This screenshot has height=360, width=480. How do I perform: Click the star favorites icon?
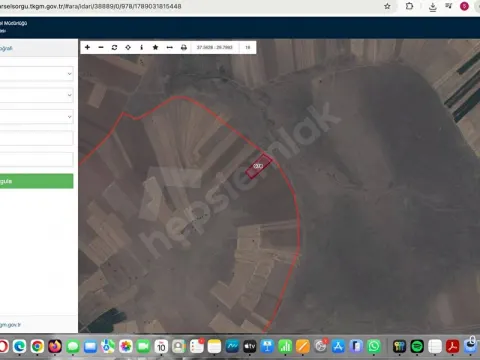click(x=155, y=47)
